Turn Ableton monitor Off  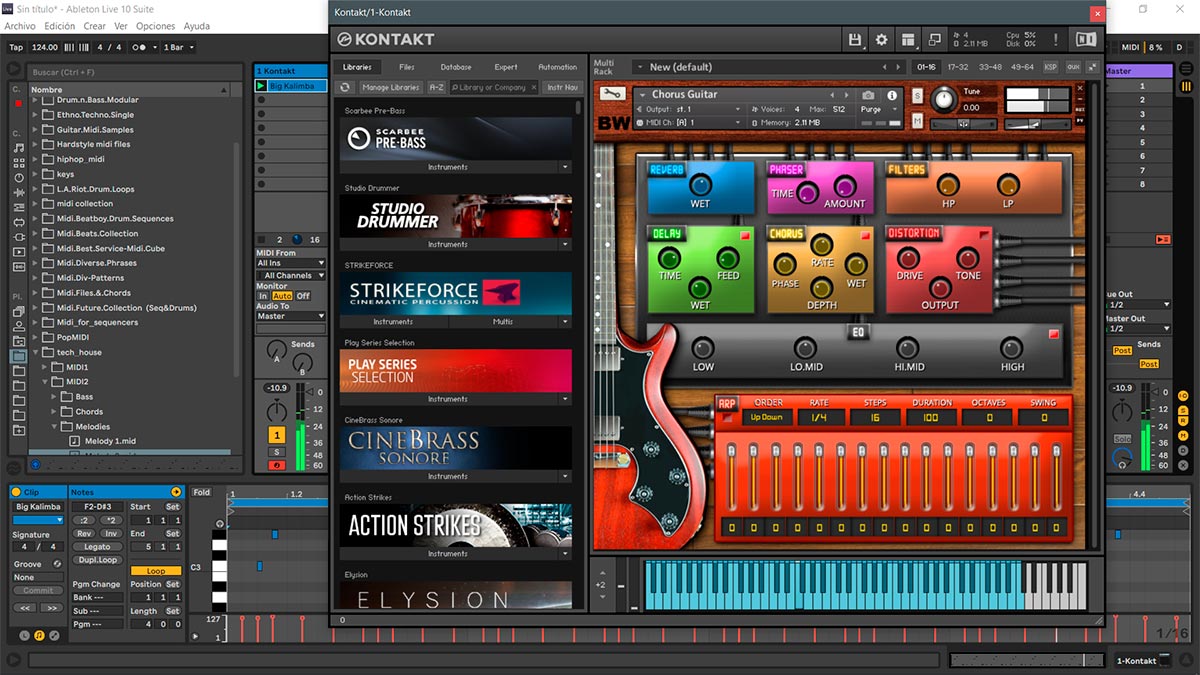(302, 296)
